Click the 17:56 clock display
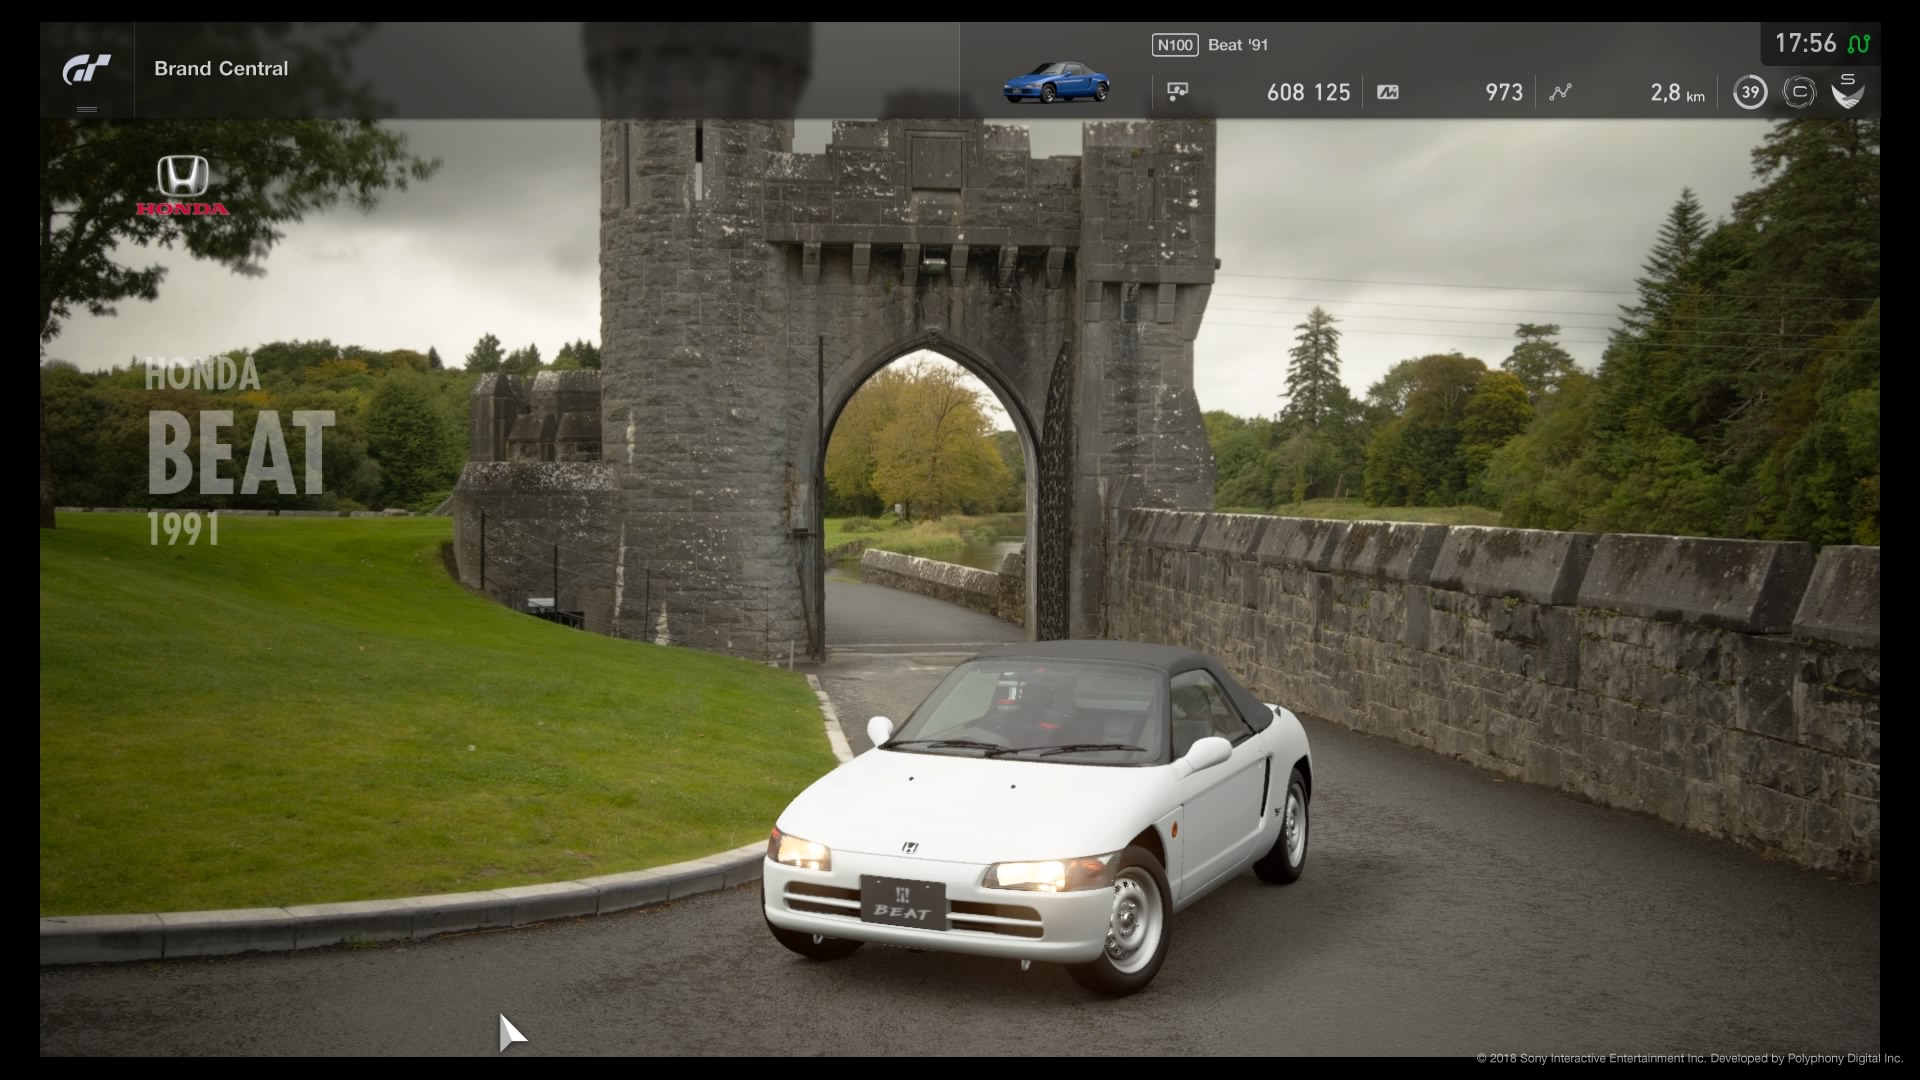 [x=1805, y=43]
